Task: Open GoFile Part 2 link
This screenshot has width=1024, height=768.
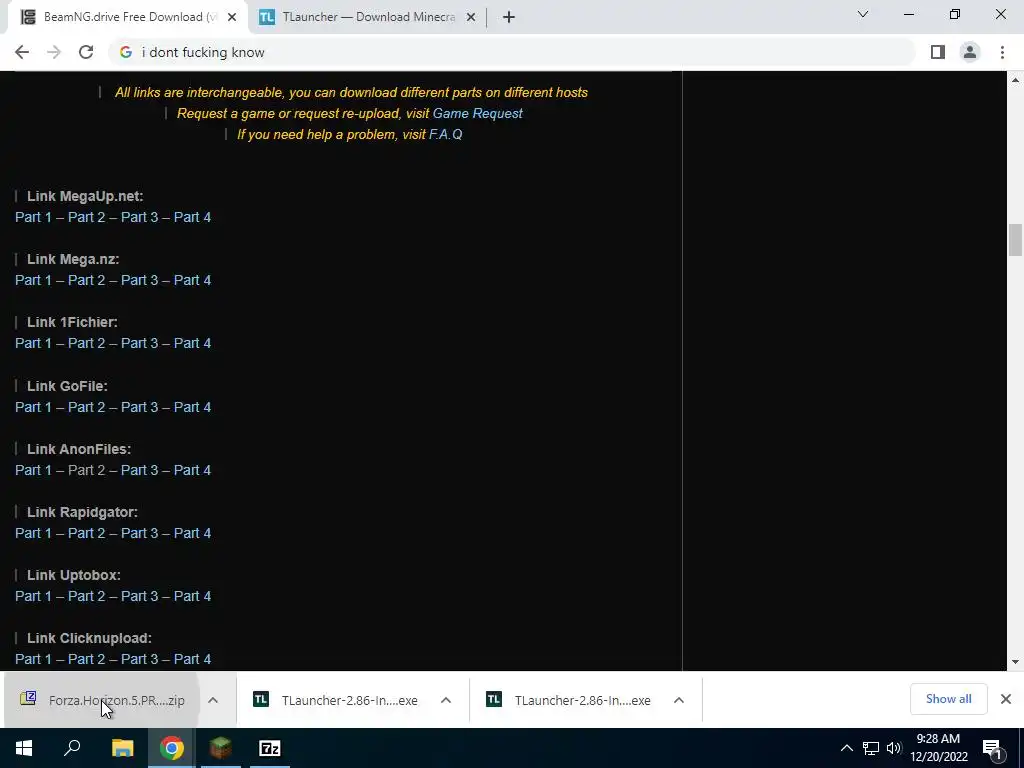Action: 86,407
